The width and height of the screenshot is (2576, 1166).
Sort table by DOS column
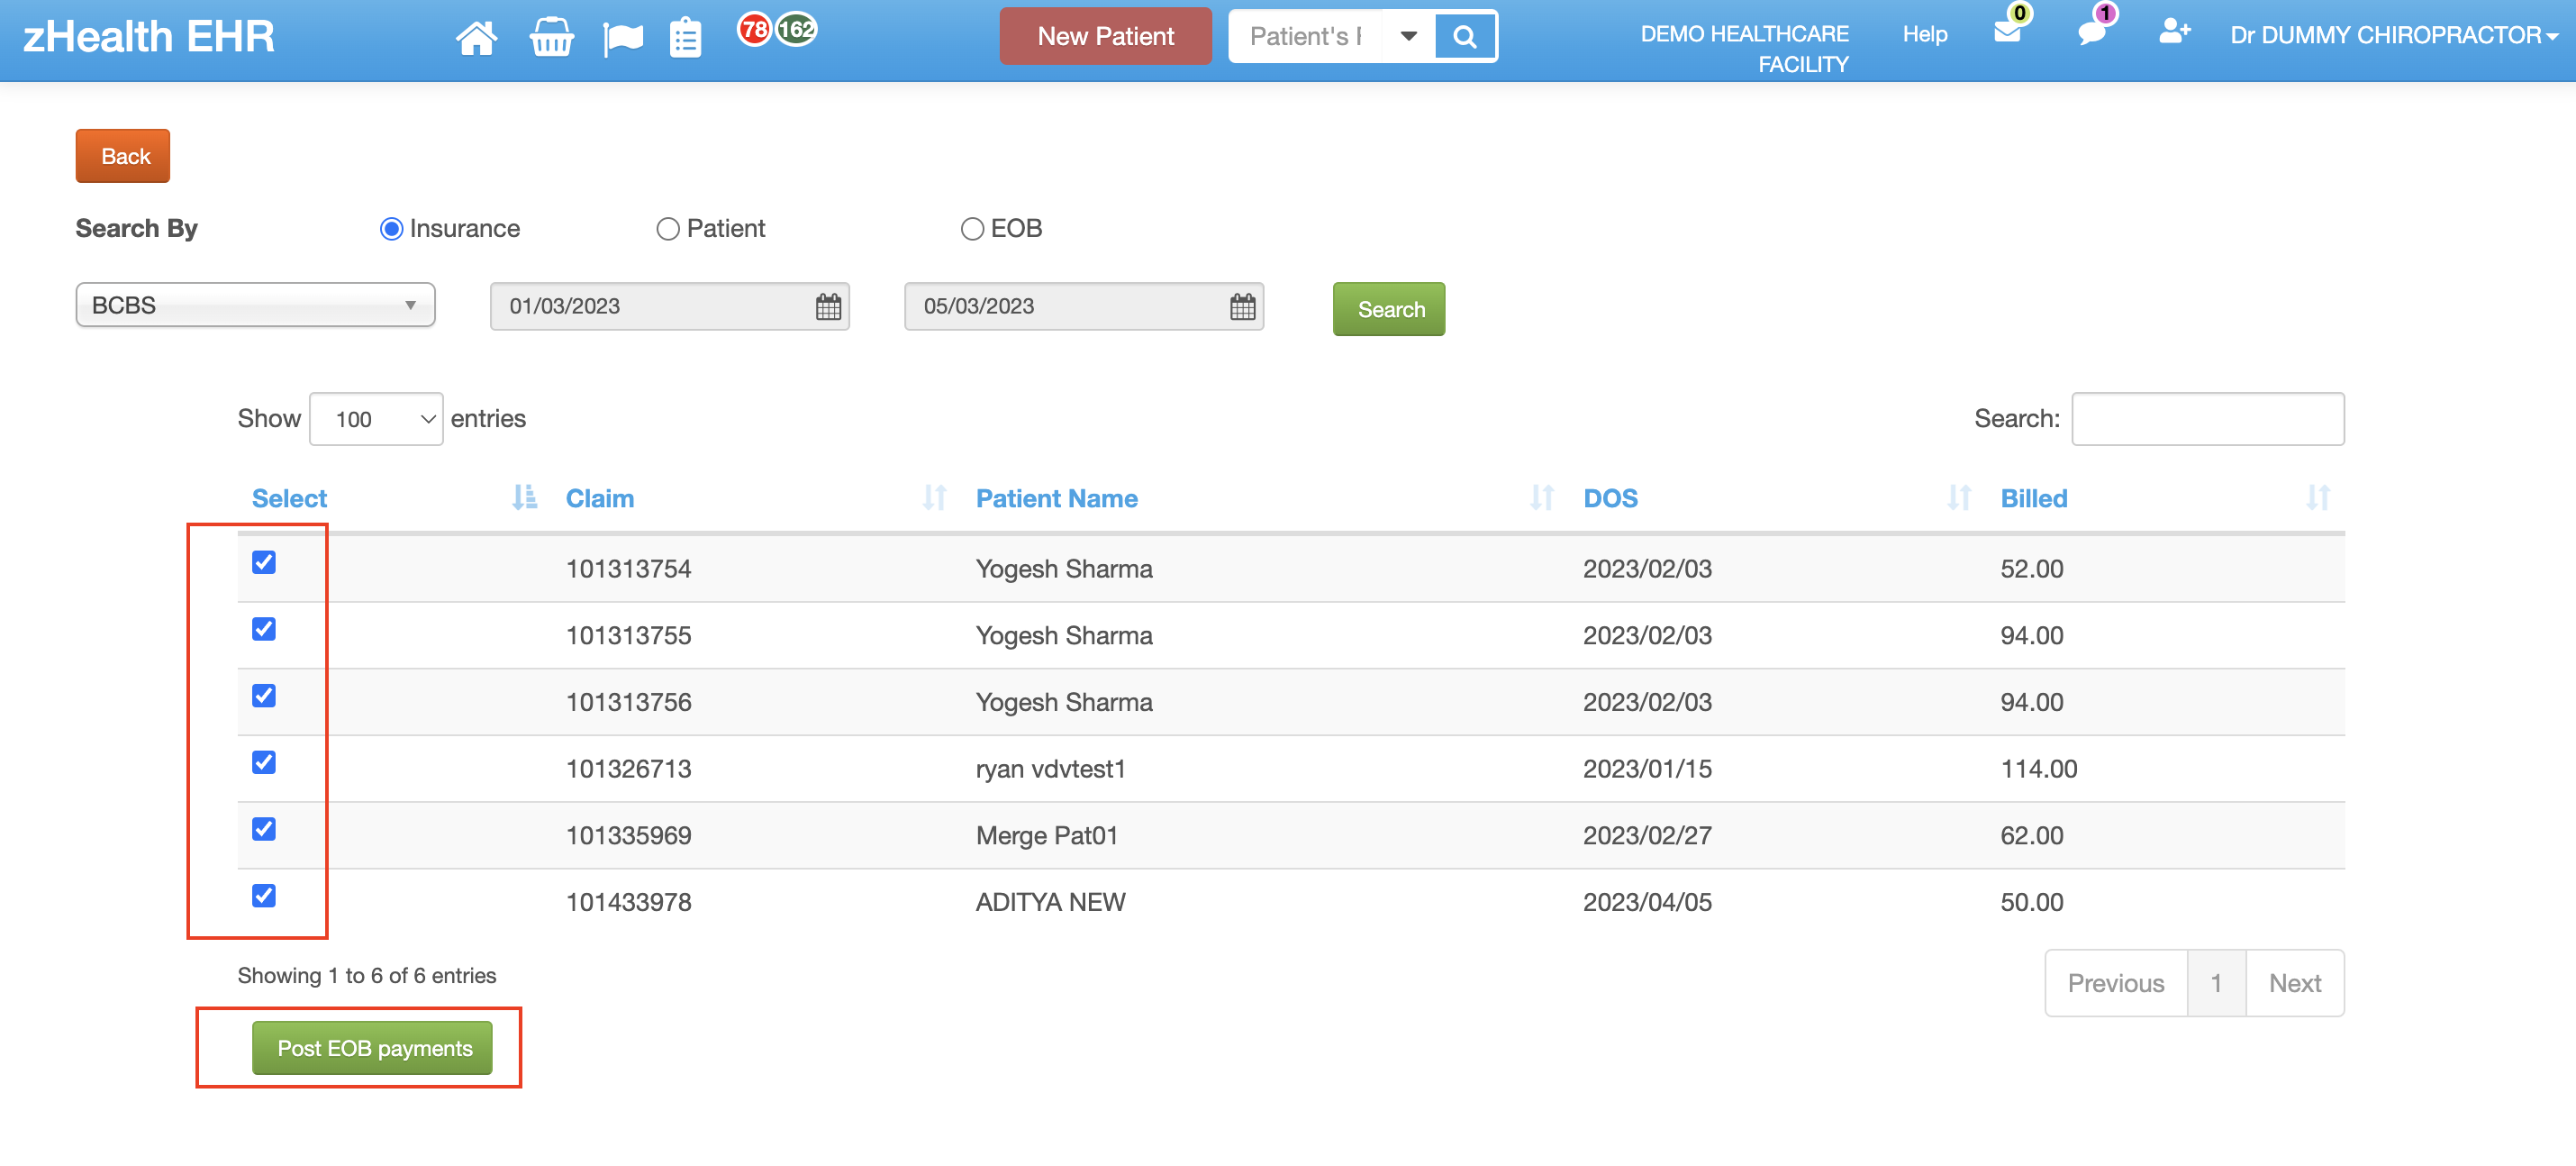[1777, 498]
